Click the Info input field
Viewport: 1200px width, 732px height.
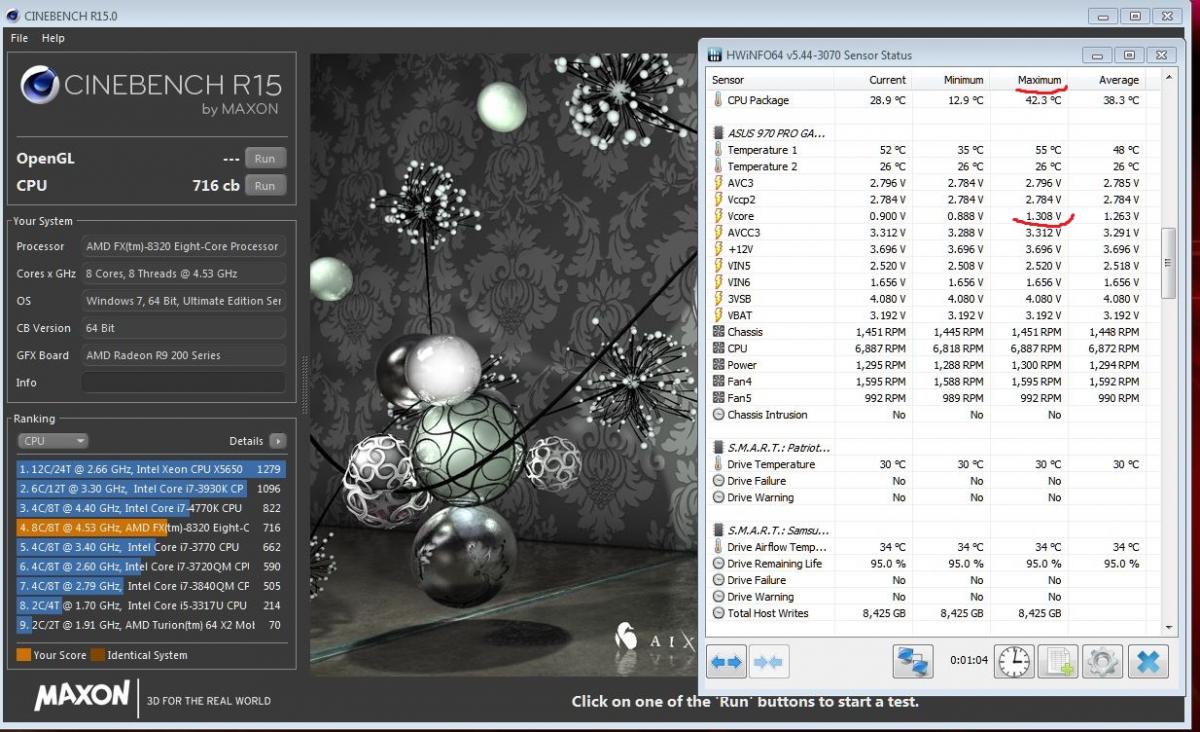[184, 383]
